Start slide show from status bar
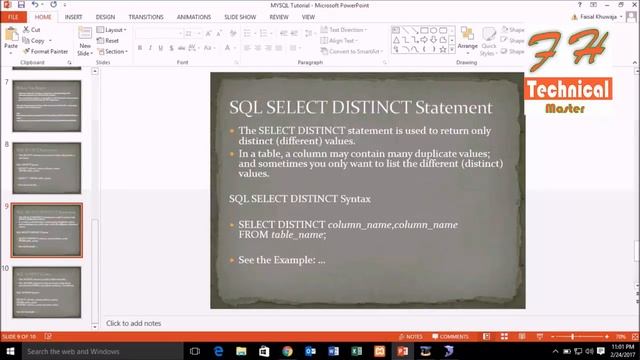Image resolution: width=640 pixels, height=360 pixels. 540,336
